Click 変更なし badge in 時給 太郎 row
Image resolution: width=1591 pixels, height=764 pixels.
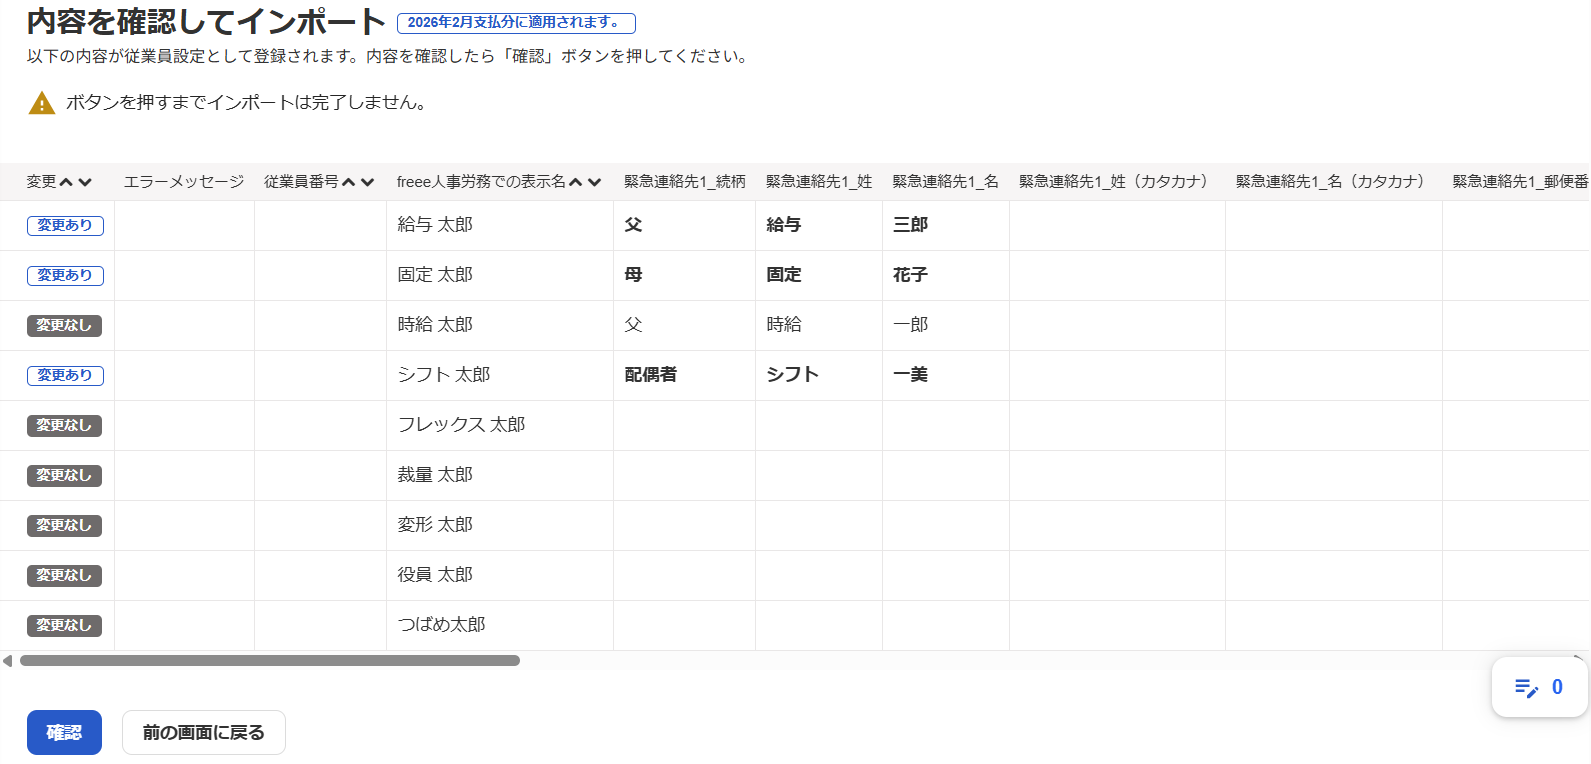(64, 326)
